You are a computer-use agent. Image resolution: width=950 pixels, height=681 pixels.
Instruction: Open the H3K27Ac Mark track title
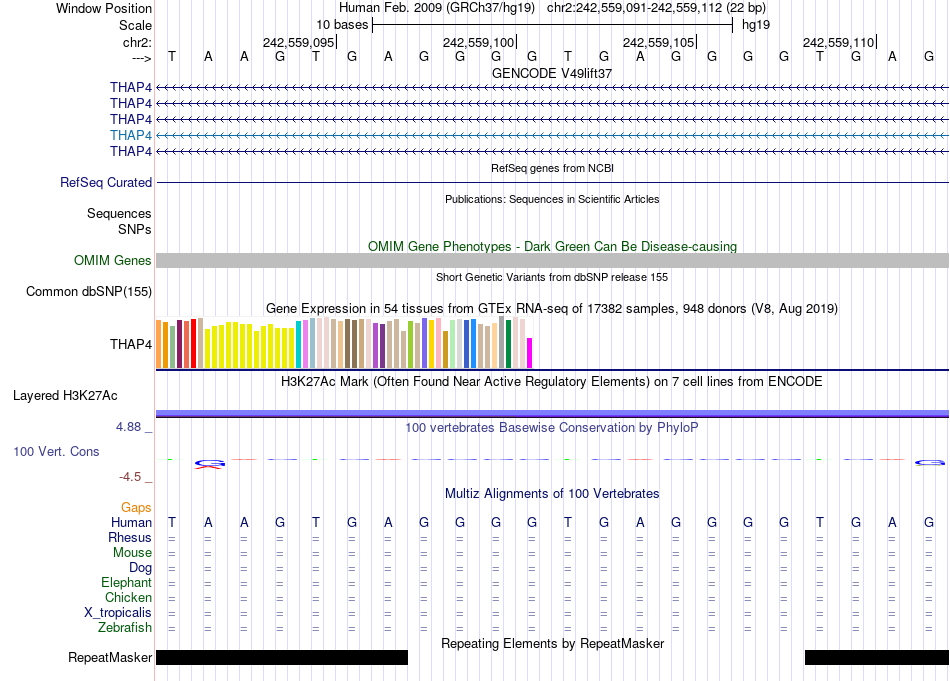coord(552,382)
